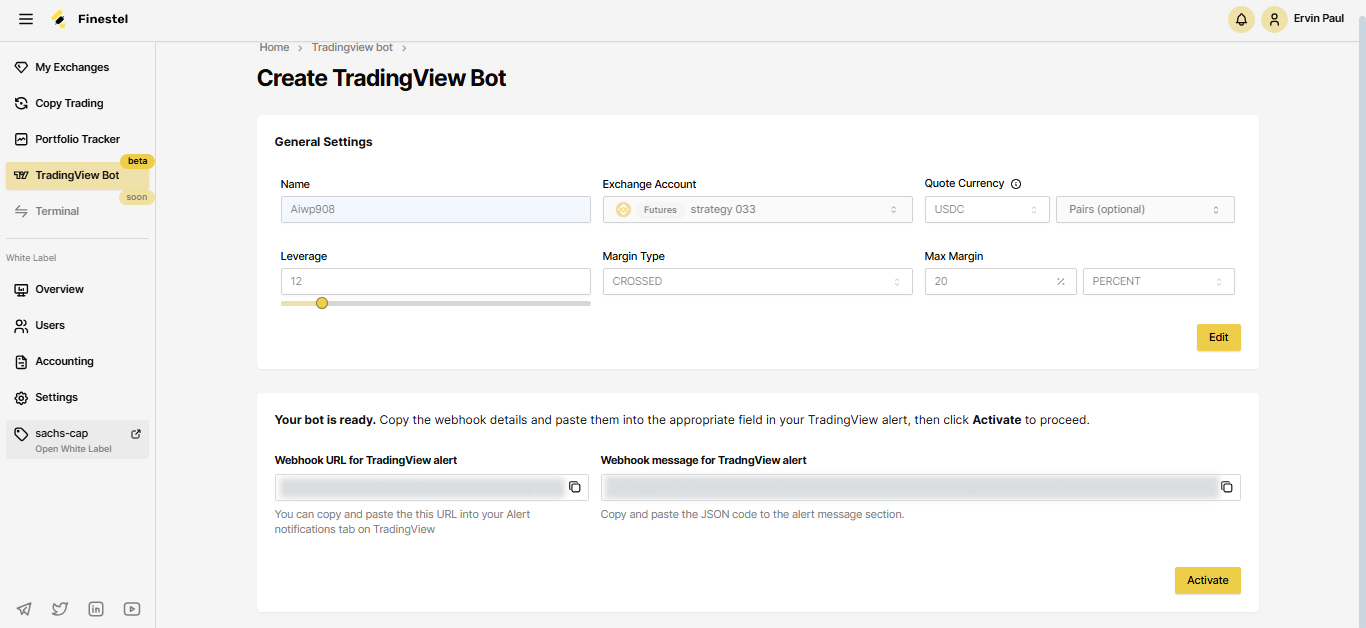1366x628 pixels.
Task: Open the Telegram social icon
Action: click(x=24, y=609)
